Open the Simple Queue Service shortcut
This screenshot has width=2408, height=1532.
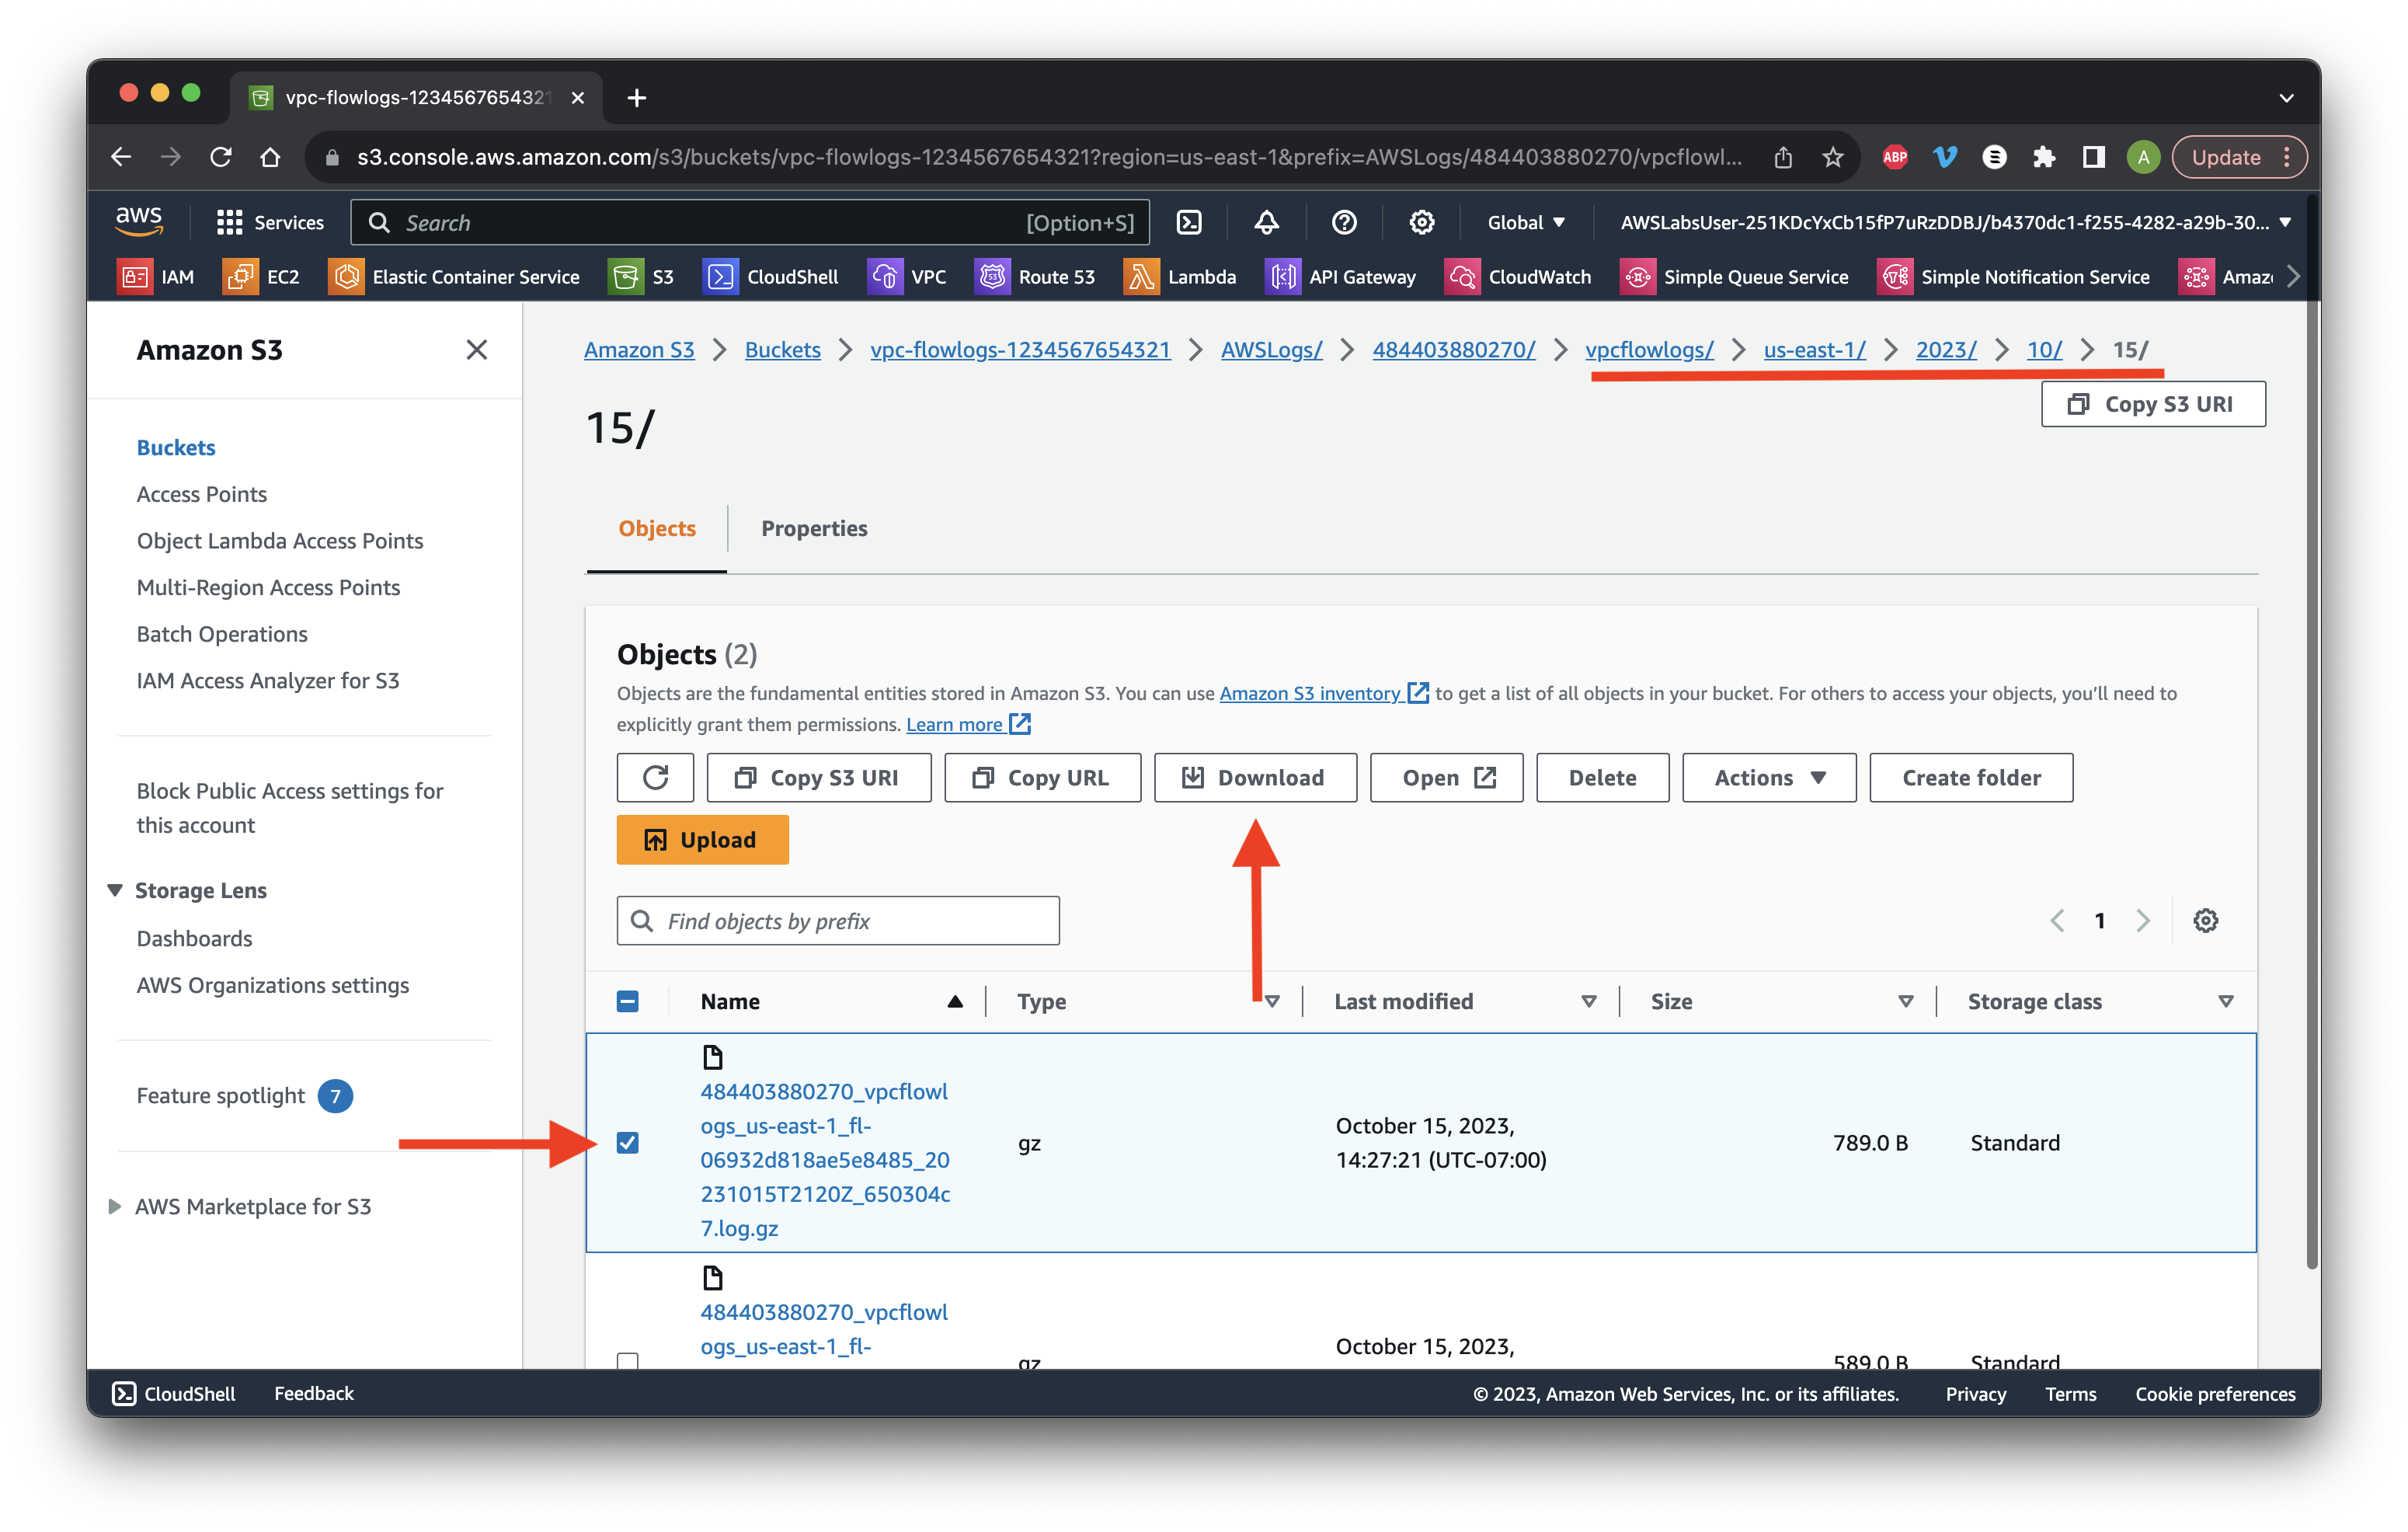tap(1734, 276)
